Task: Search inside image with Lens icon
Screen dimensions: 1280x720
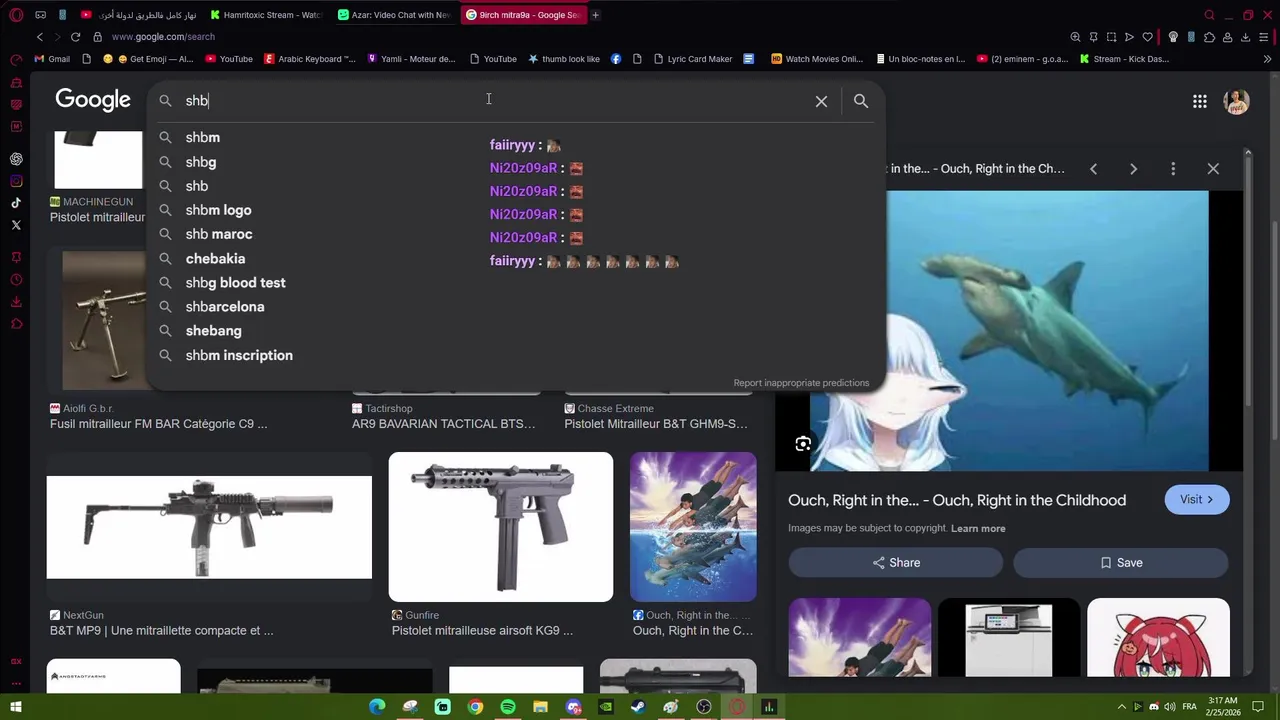Action: coord(803,444)
